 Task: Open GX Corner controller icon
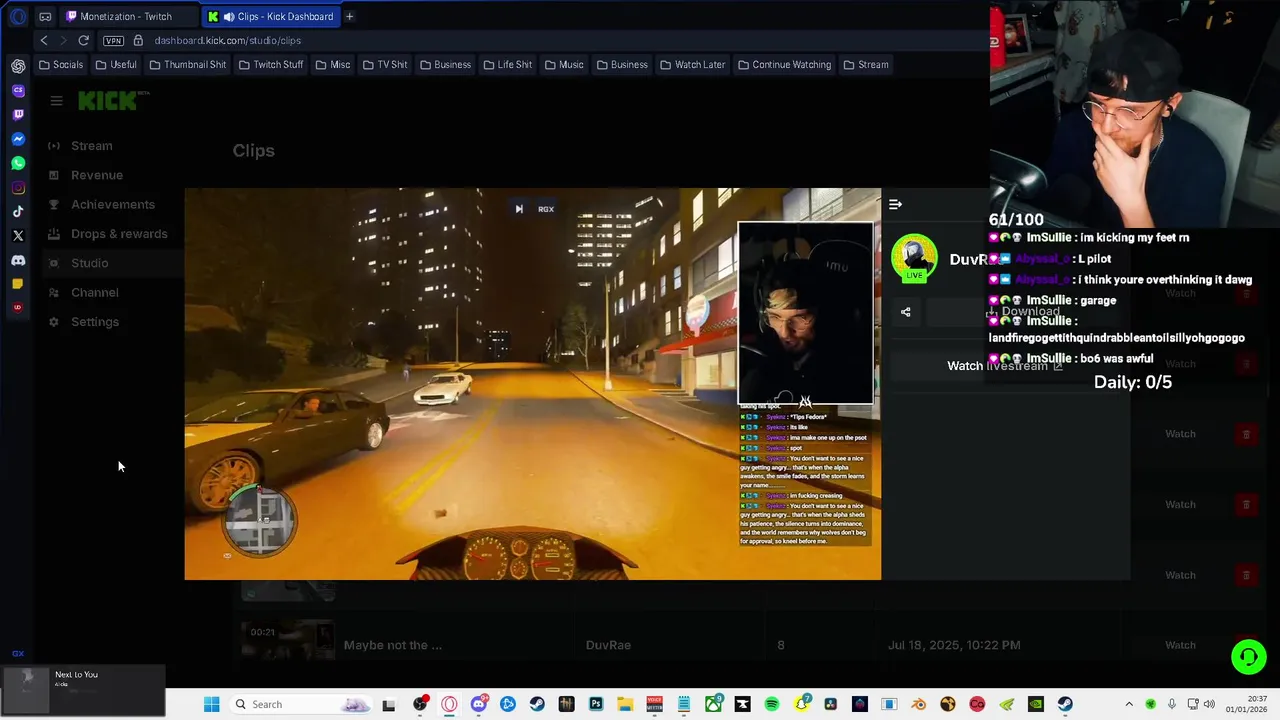pos(45,16)
